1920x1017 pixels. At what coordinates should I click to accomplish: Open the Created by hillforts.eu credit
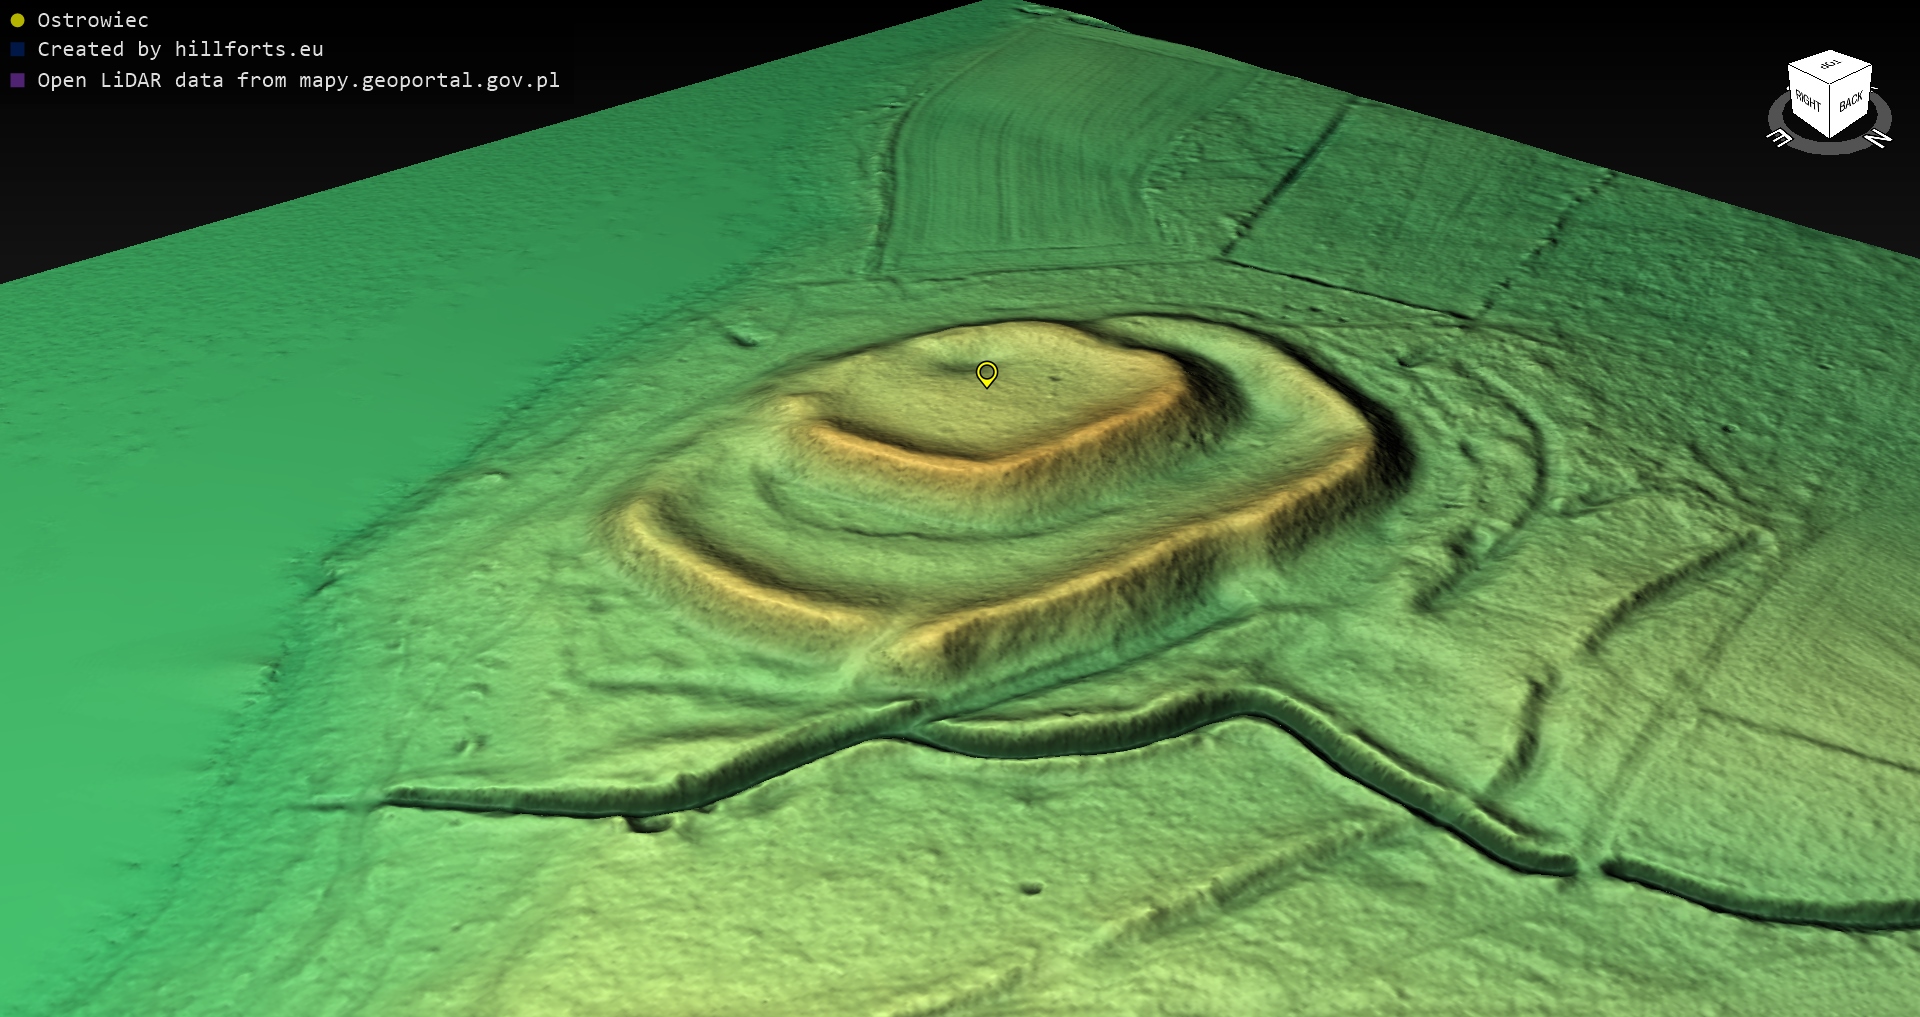[x=180, y=49]
